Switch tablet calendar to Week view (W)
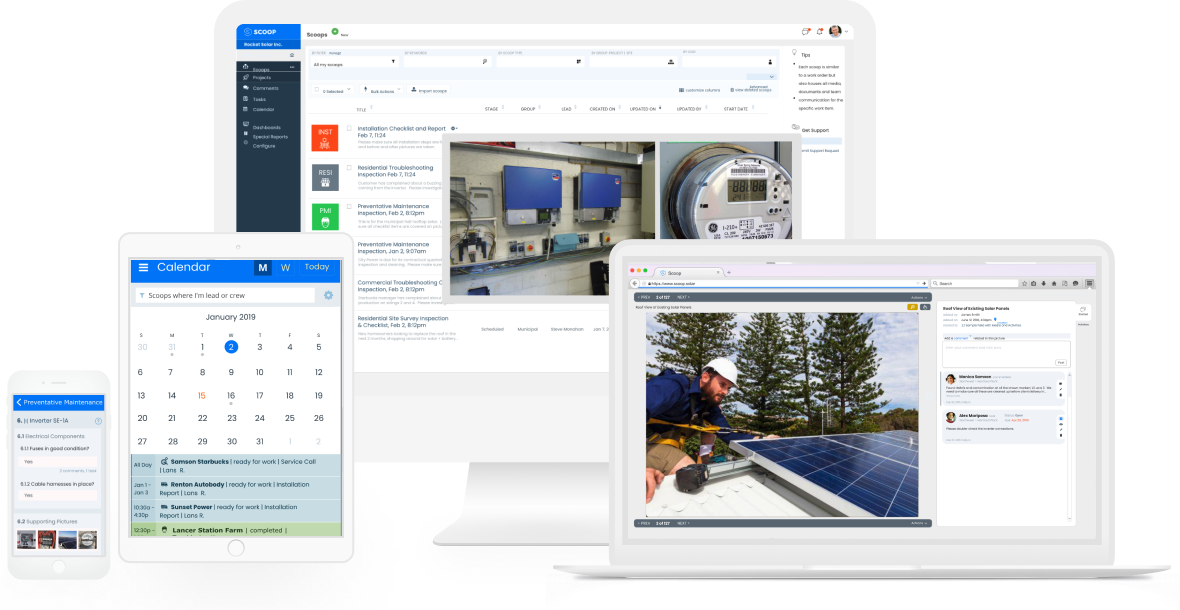 pos(285,268)
